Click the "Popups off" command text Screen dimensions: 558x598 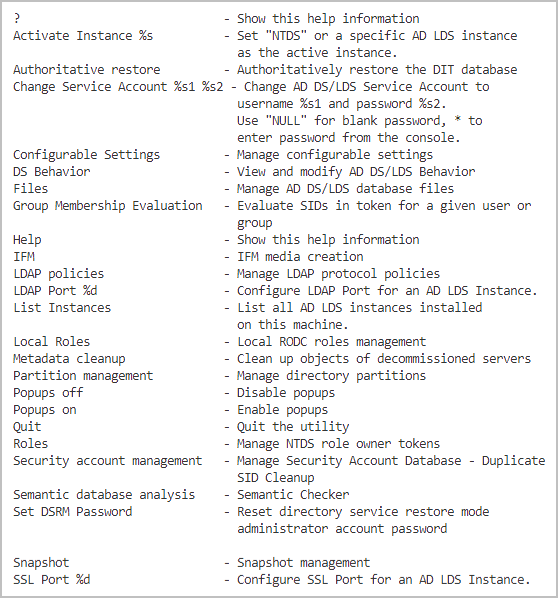click(x=48, y=393)
